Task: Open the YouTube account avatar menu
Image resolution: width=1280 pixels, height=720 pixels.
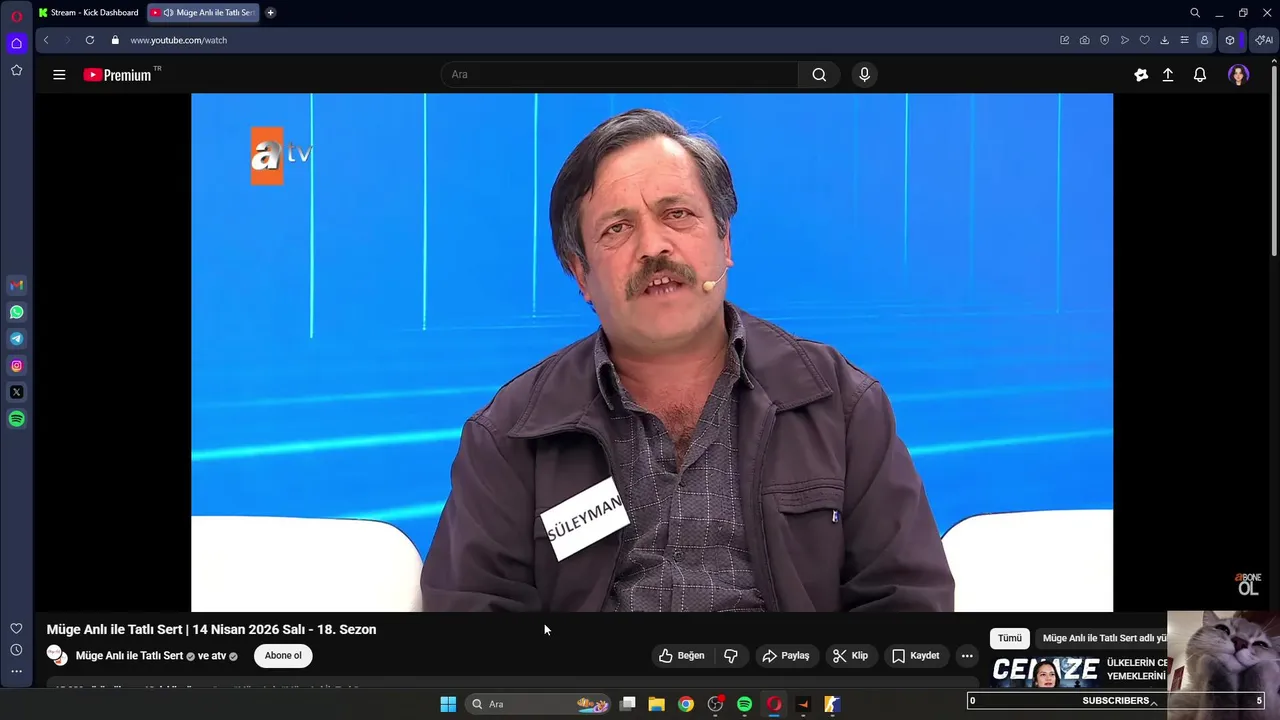Action: pyautogui.click(x=1238, y=75)
